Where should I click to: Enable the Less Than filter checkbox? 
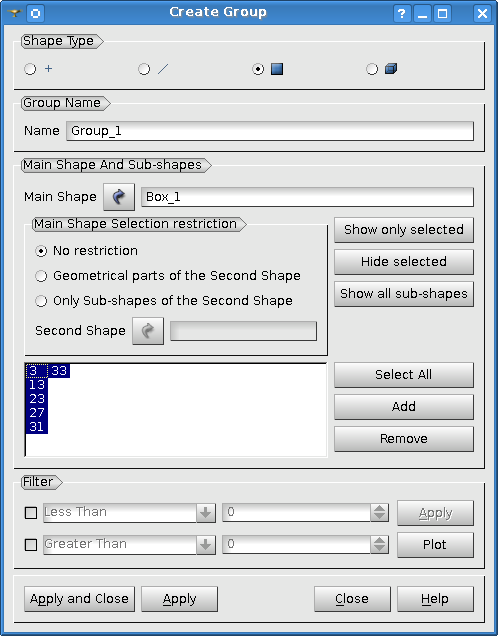point(31,513)
